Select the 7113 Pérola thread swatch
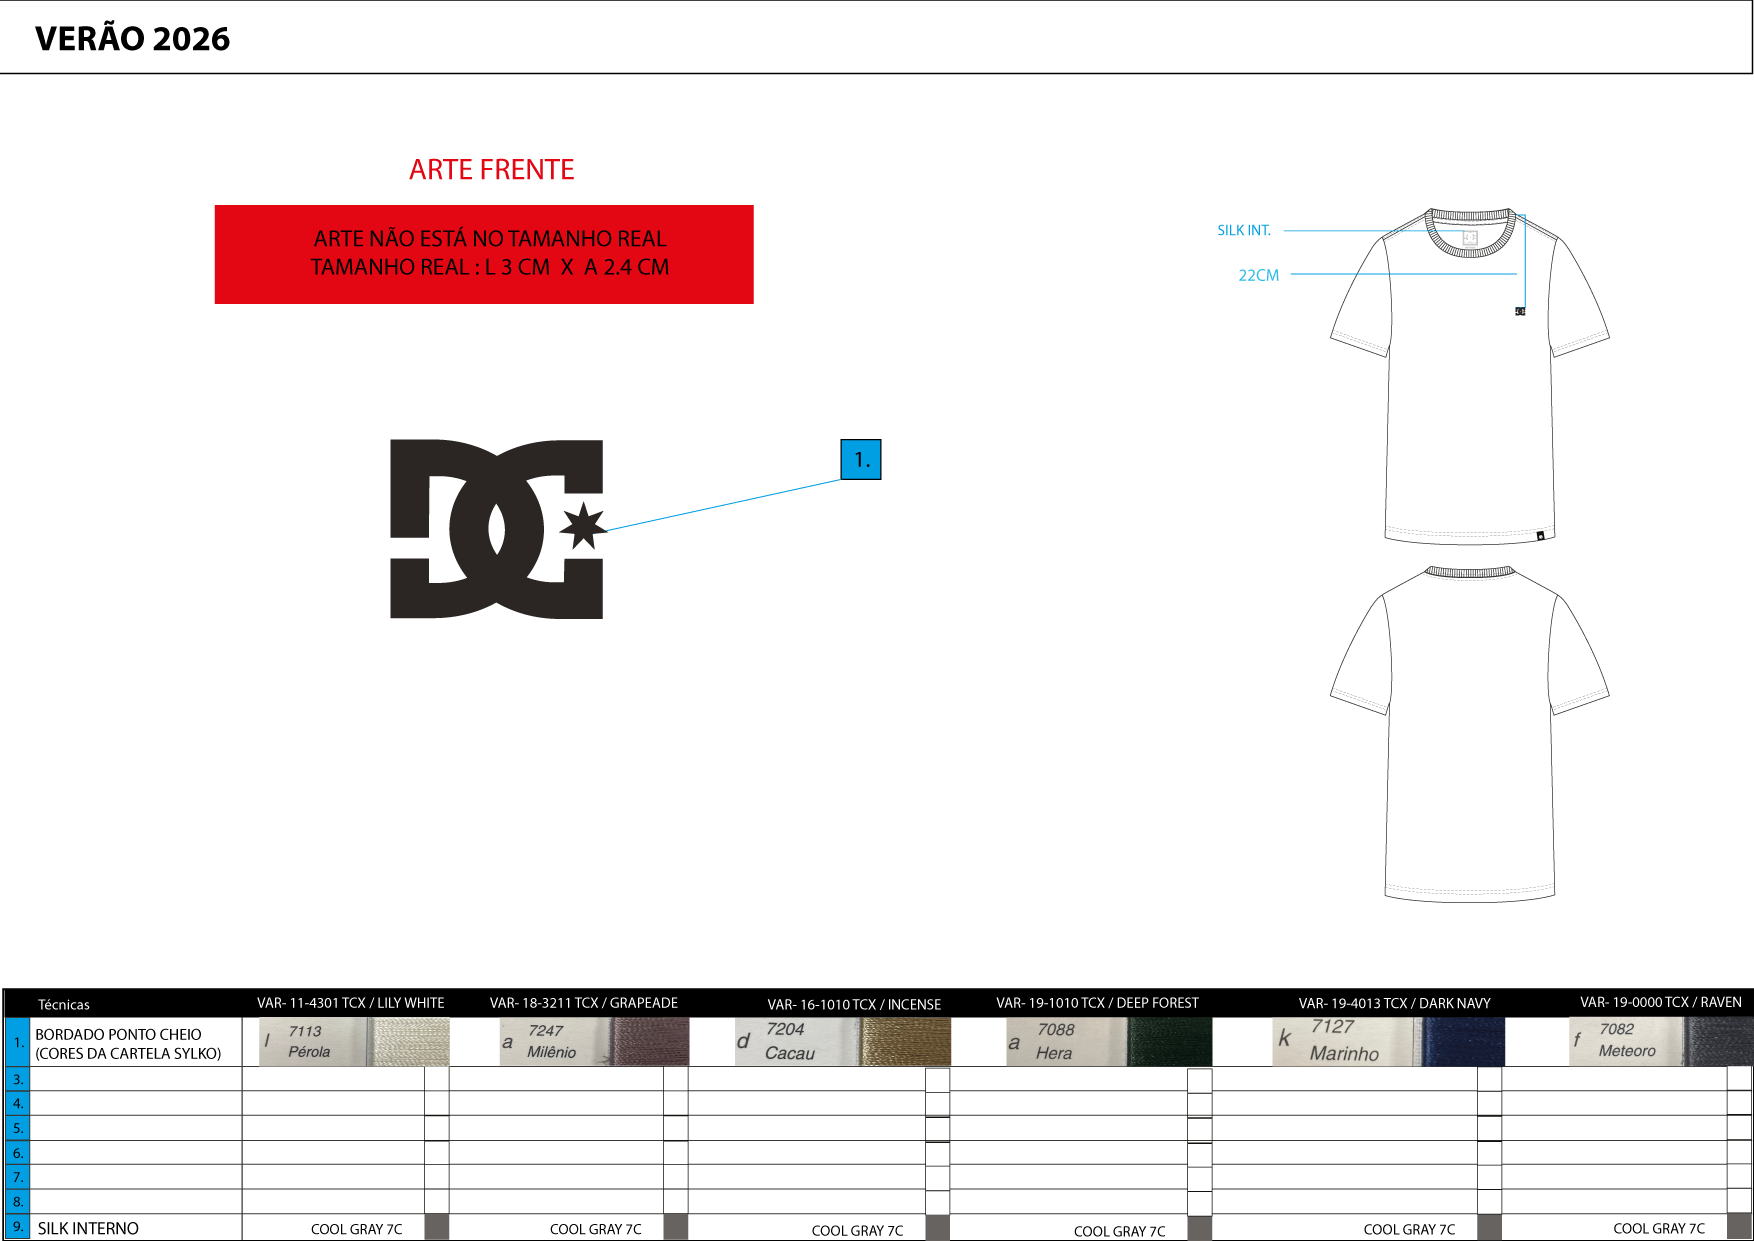The height and width of the screenshot is (1241, 1754). (354, 1042)
